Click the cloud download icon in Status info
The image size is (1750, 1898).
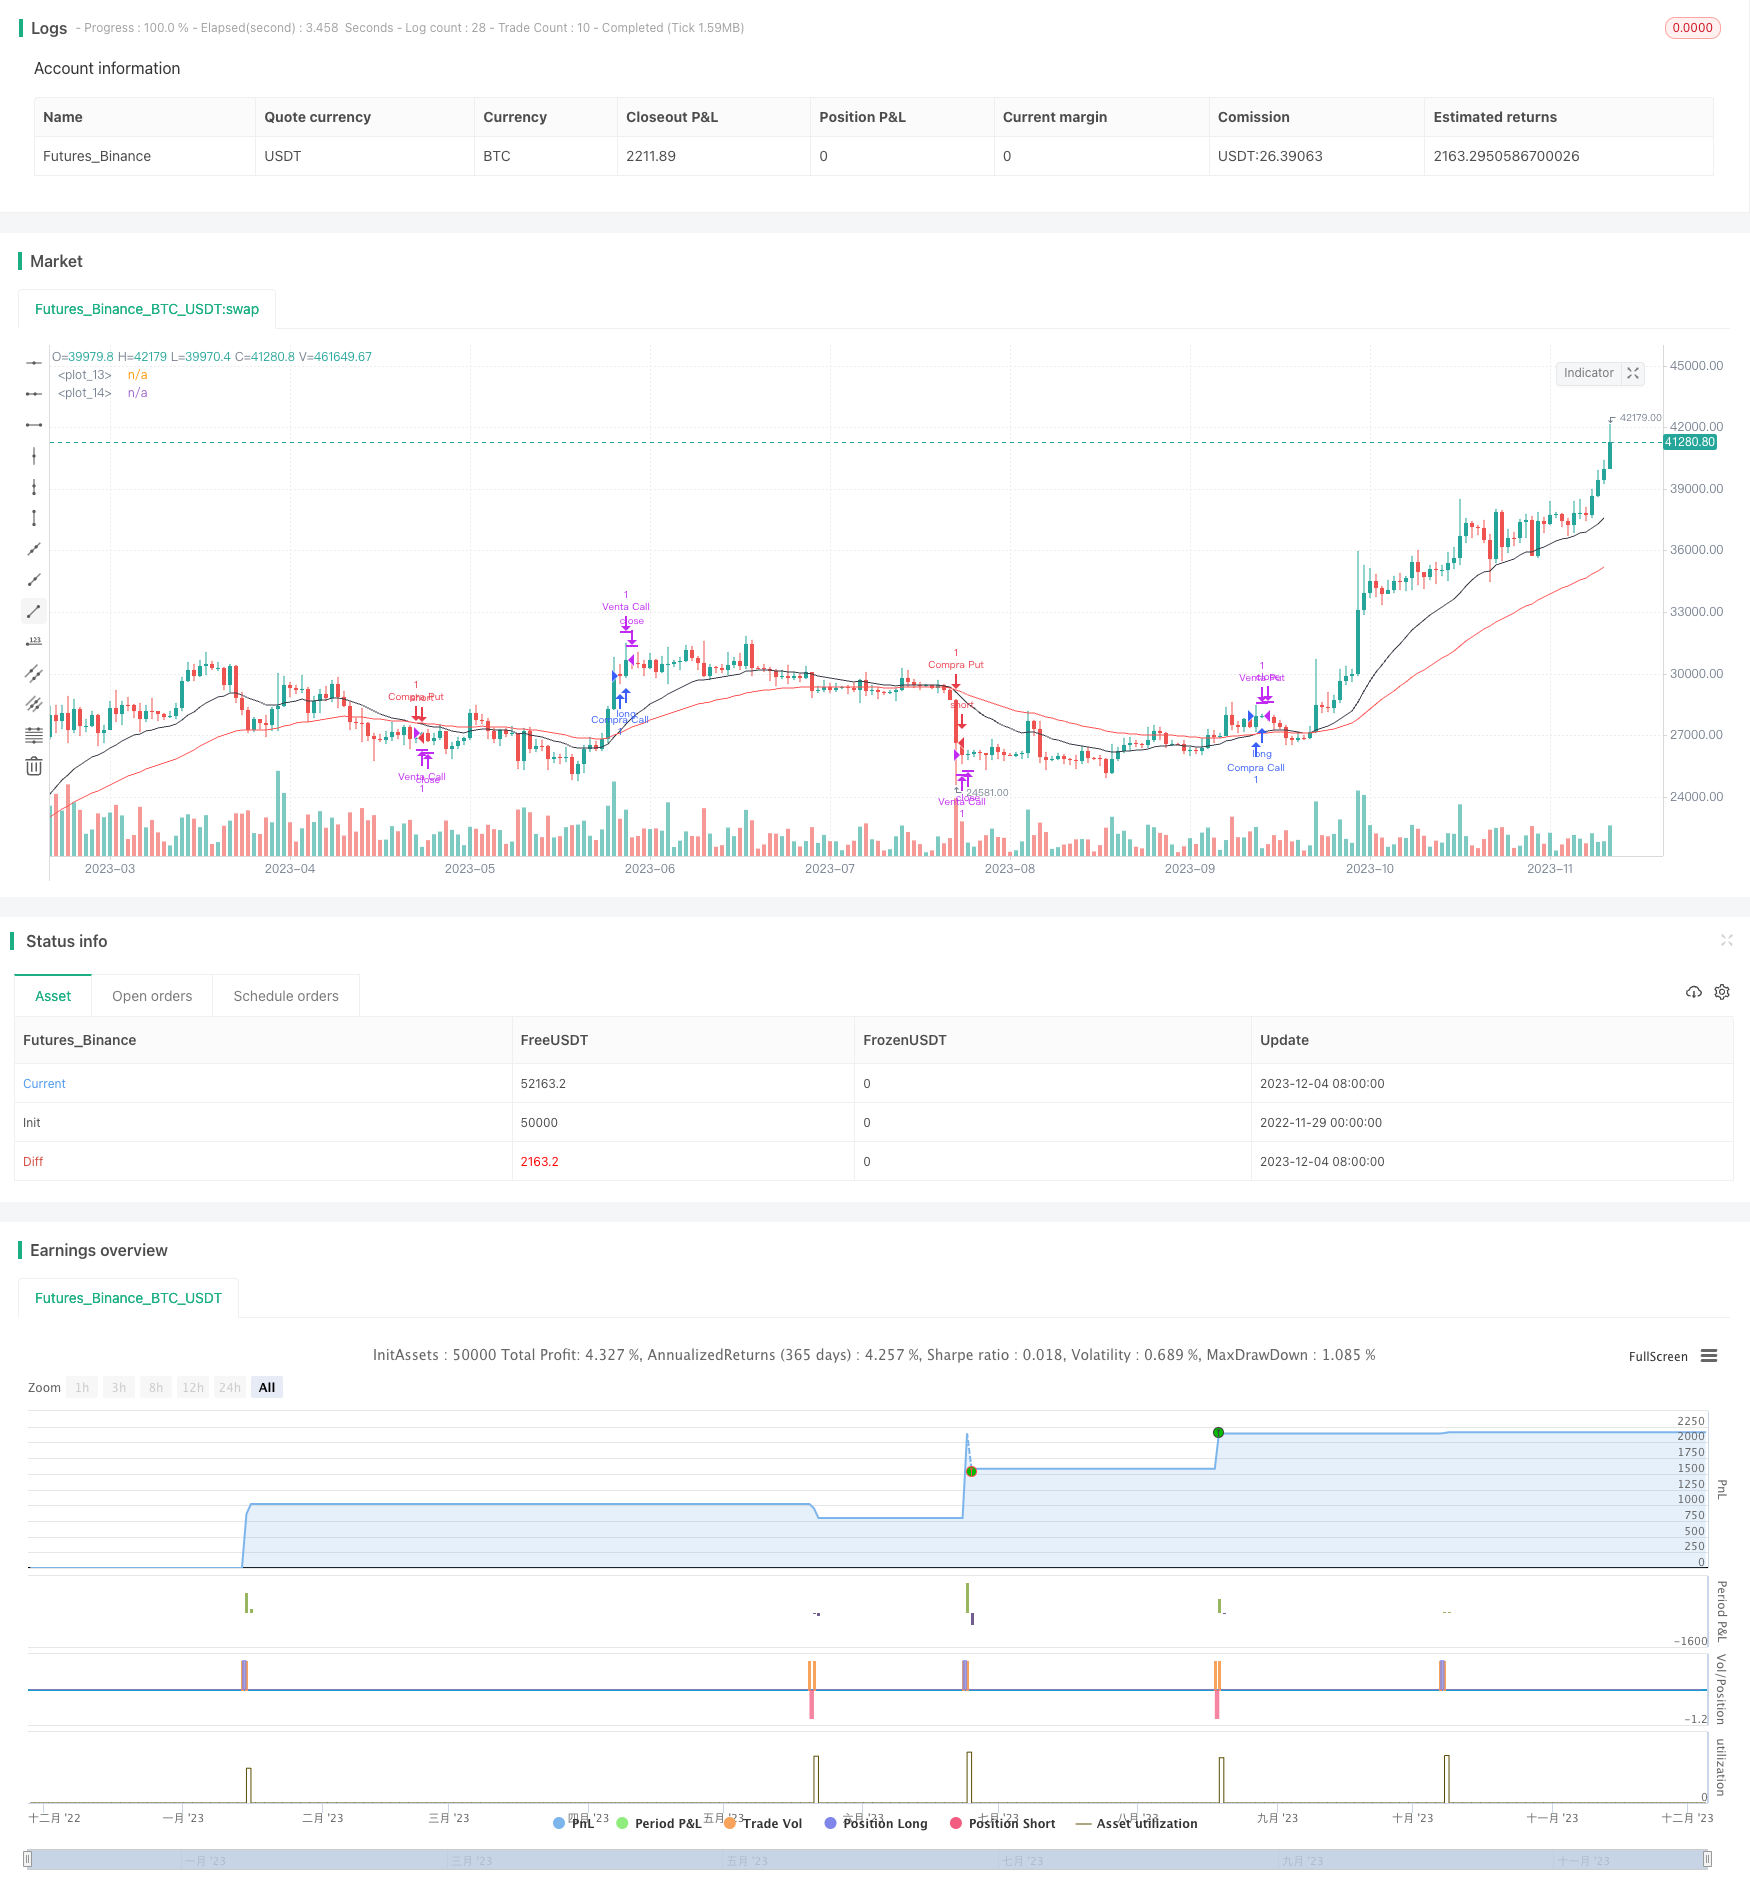click(1693, 992)
